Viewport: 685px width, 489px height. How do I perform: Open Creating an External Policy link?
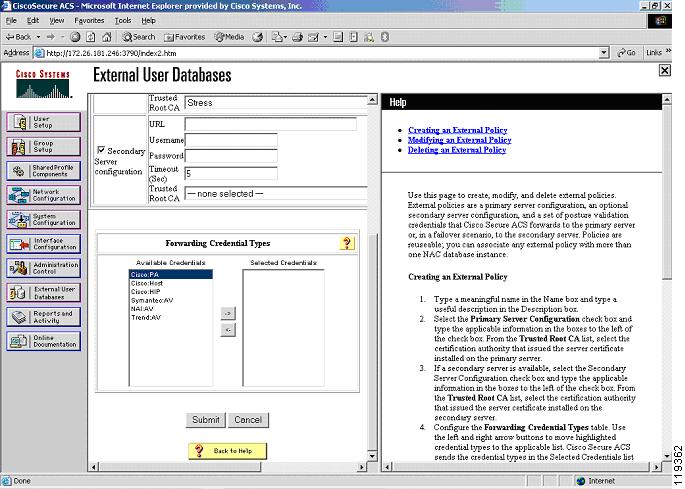(457, 130)
